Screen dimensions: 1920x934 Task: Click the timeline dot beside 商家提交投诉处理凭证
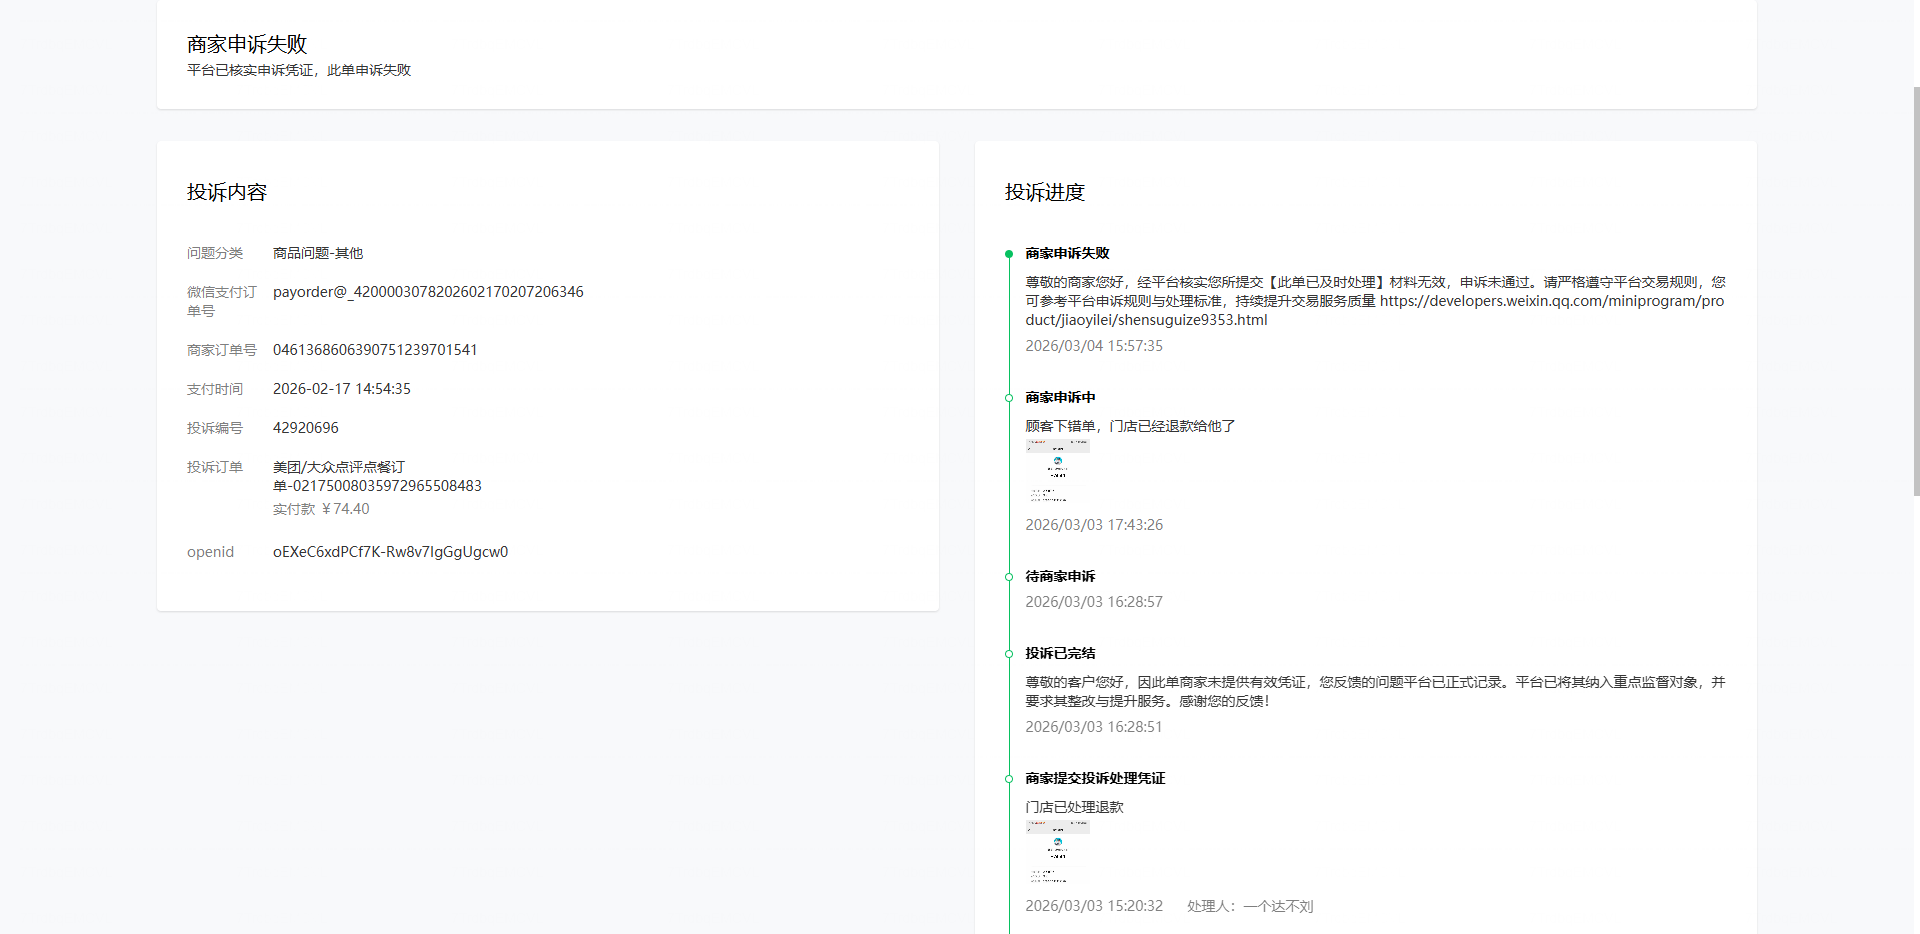(1009, 779)
